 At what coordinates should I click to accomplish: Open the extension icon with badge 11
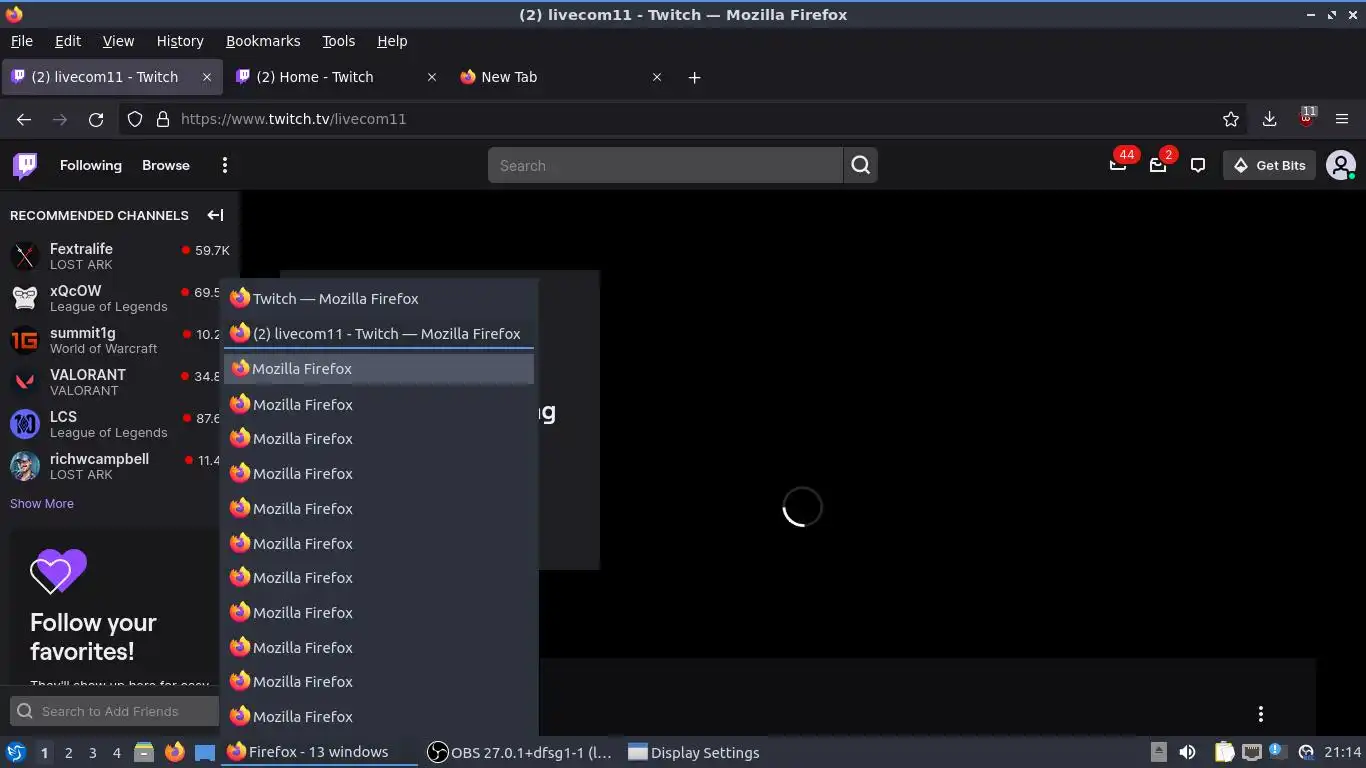[1306, 117]
